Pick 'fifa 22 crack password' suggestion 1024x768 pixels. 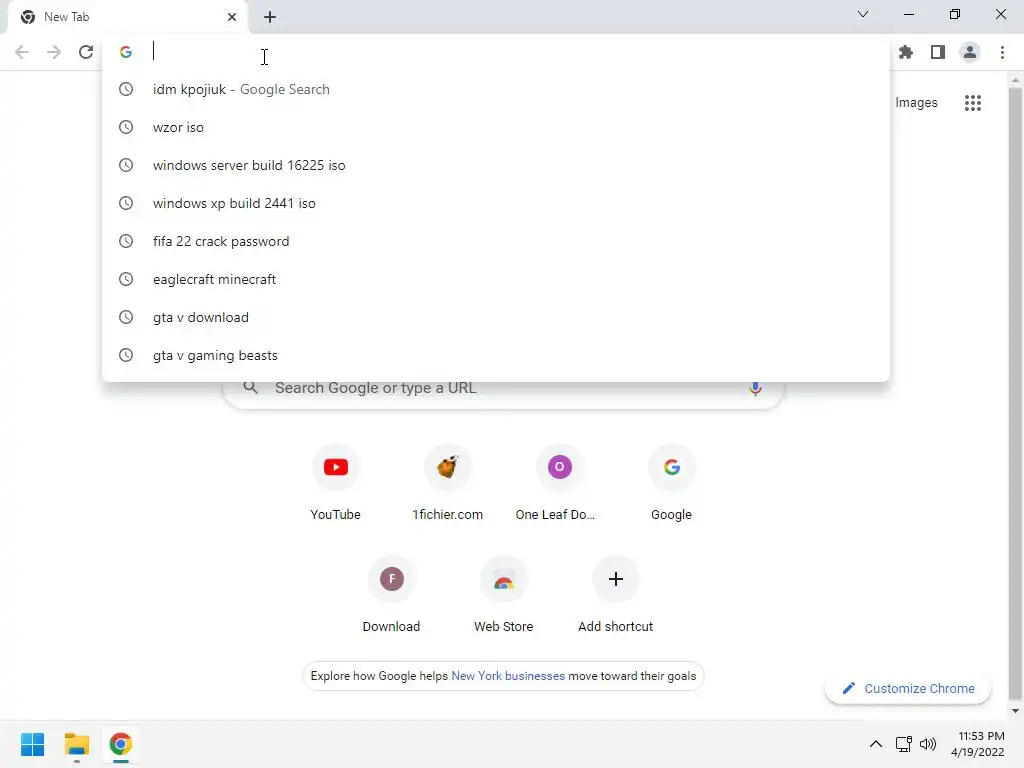(496, 241)
